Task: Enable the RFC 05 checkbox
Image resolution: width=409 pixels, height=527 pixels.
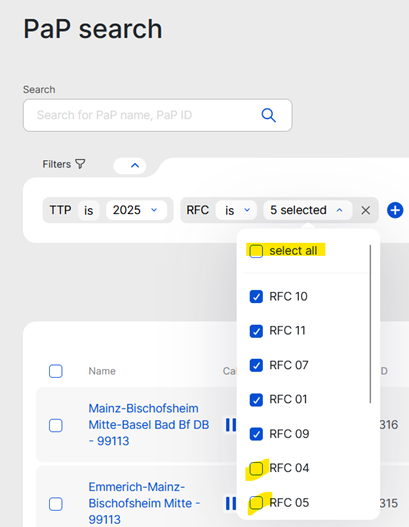Action: coord(256,503)
